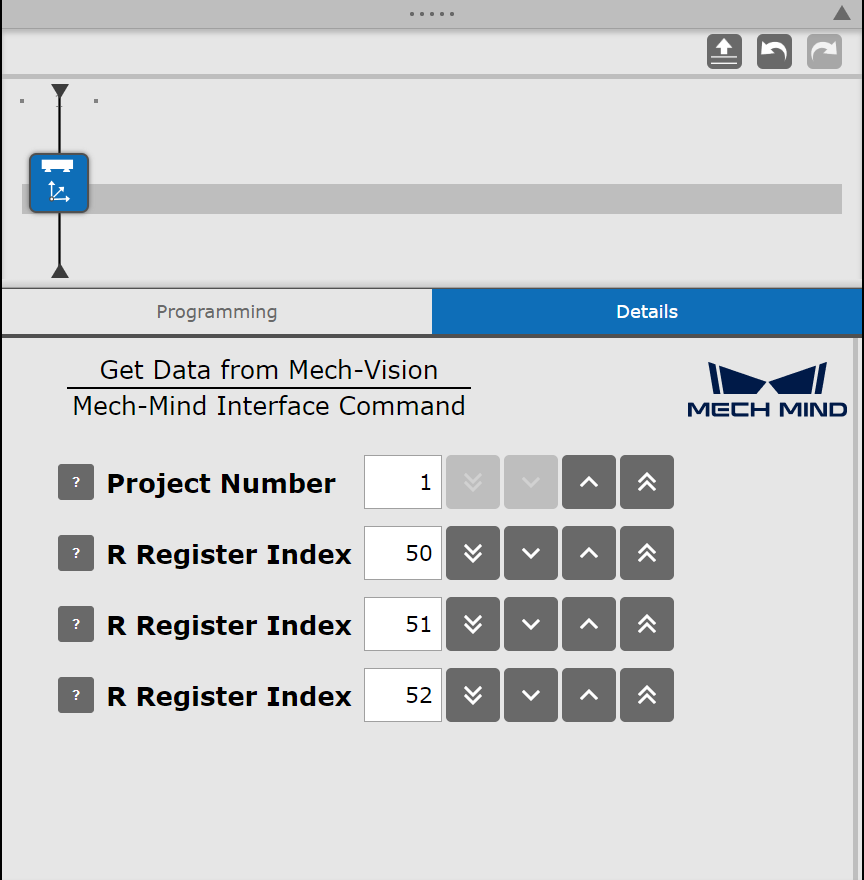Increase register 50 by one step
The width and height of the screenshot is (864, 880).
[589, 553]
